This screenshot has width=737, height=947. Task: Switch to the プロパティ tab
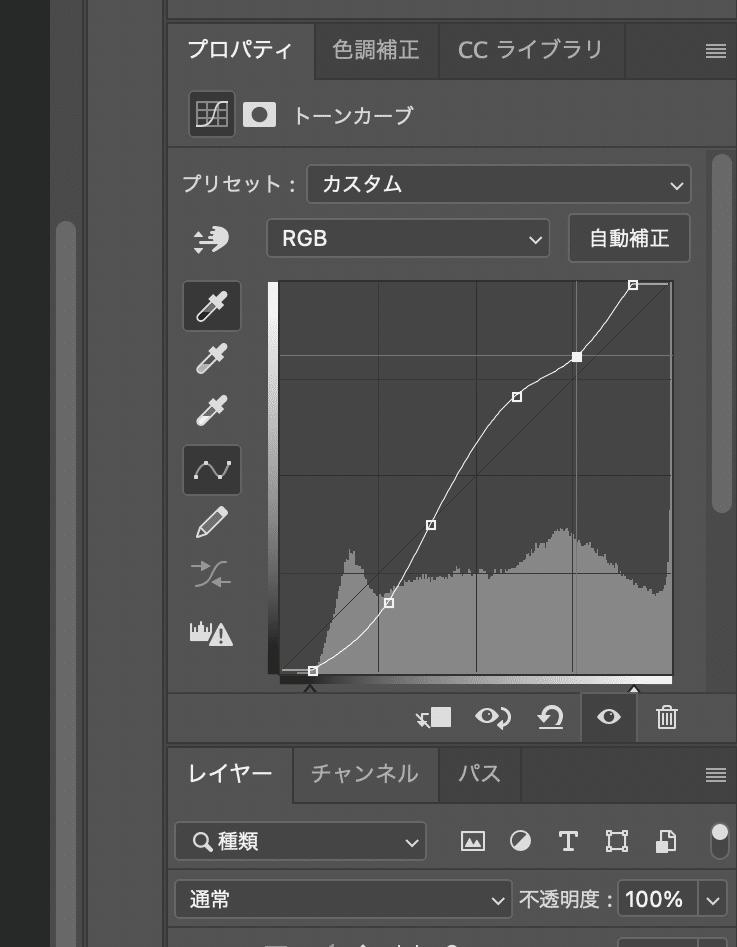[x=240, y=50]
